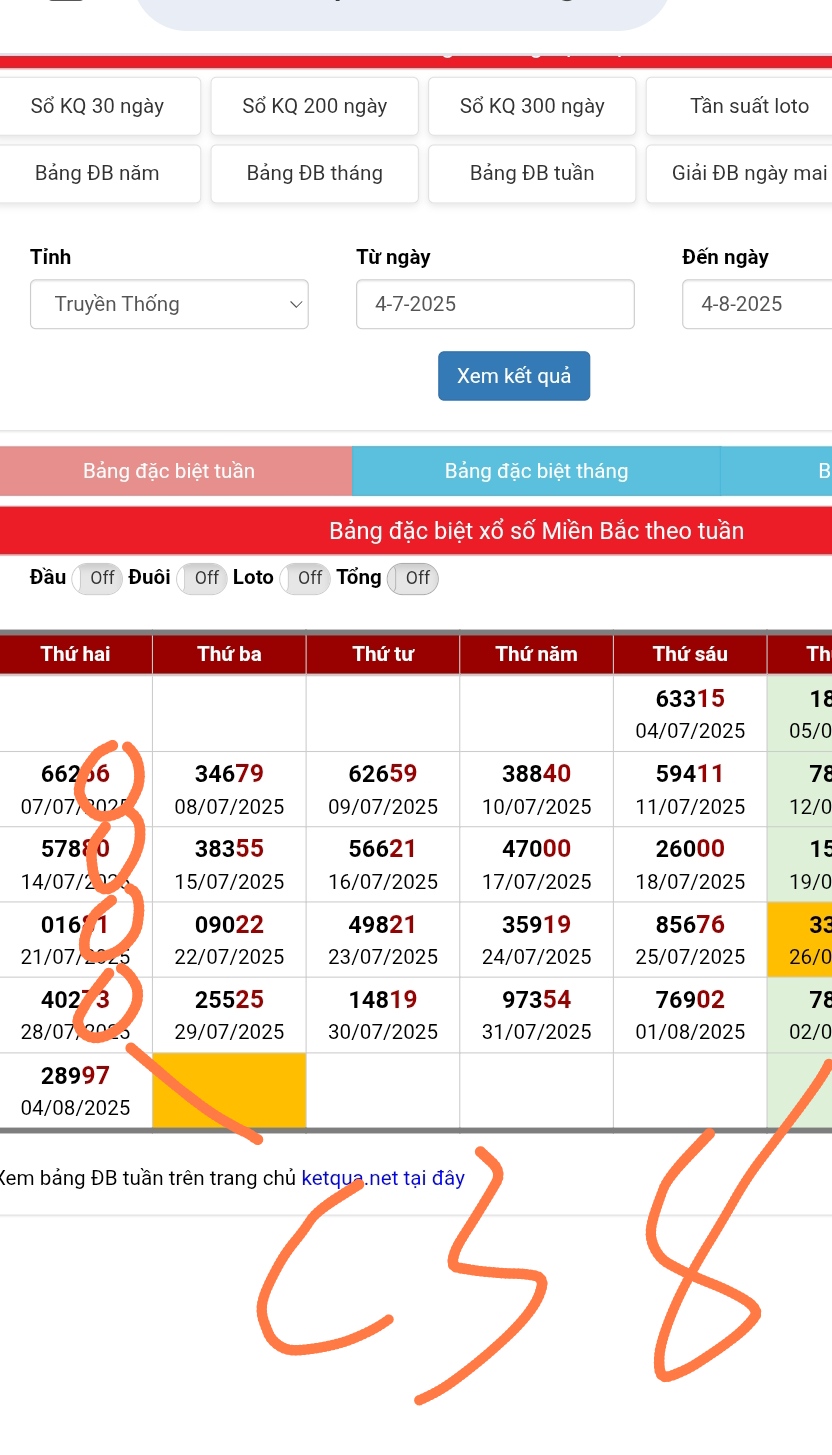Switch to Bảng đặc biệt tuần tab

pyautogui.click(x=169, y=471)
